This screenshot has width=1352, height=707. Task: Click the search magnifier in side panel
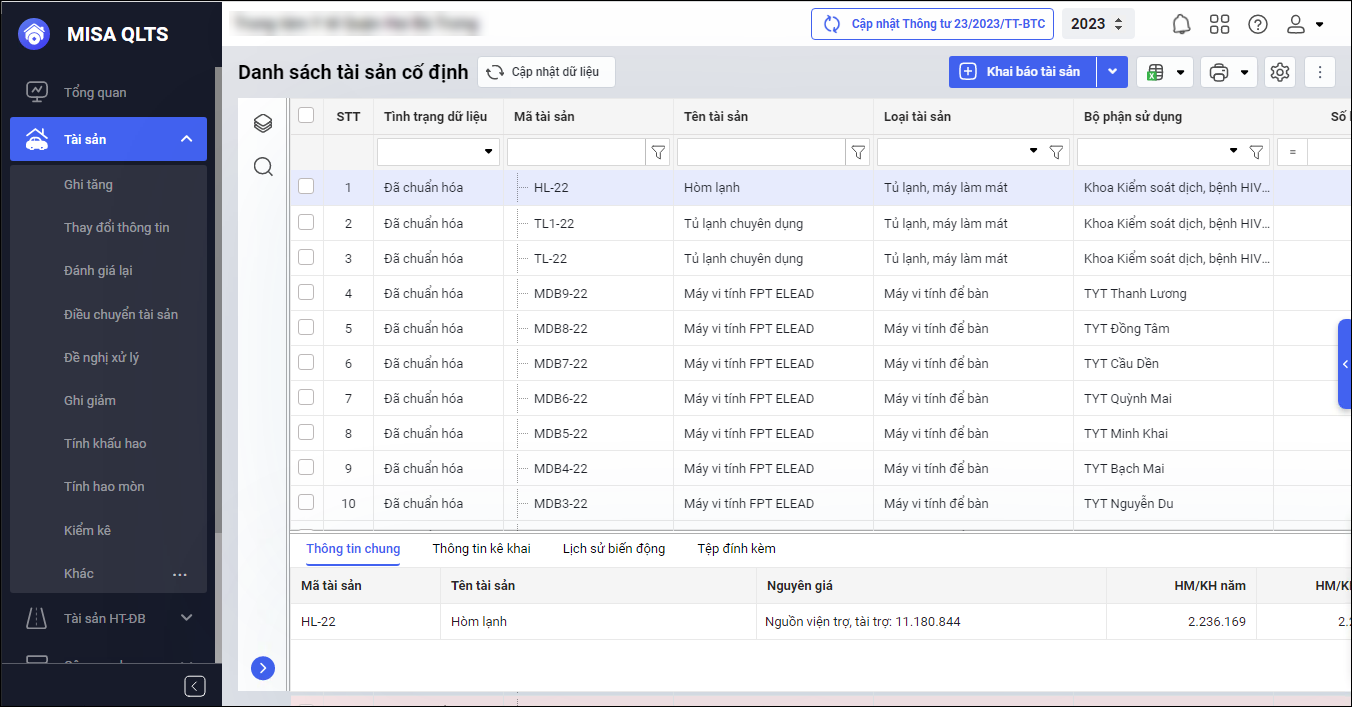click(x=263, y=166)
